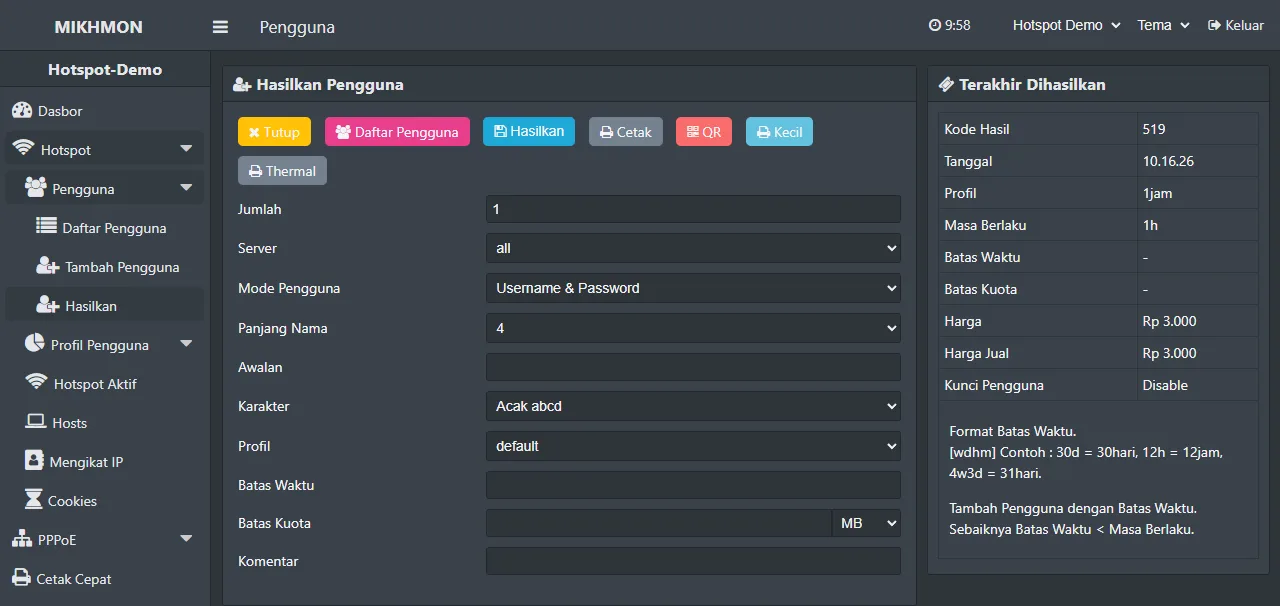Click the clock icon beside 9:58
This screenshot has height=606, width=1280.
point(935,26)
